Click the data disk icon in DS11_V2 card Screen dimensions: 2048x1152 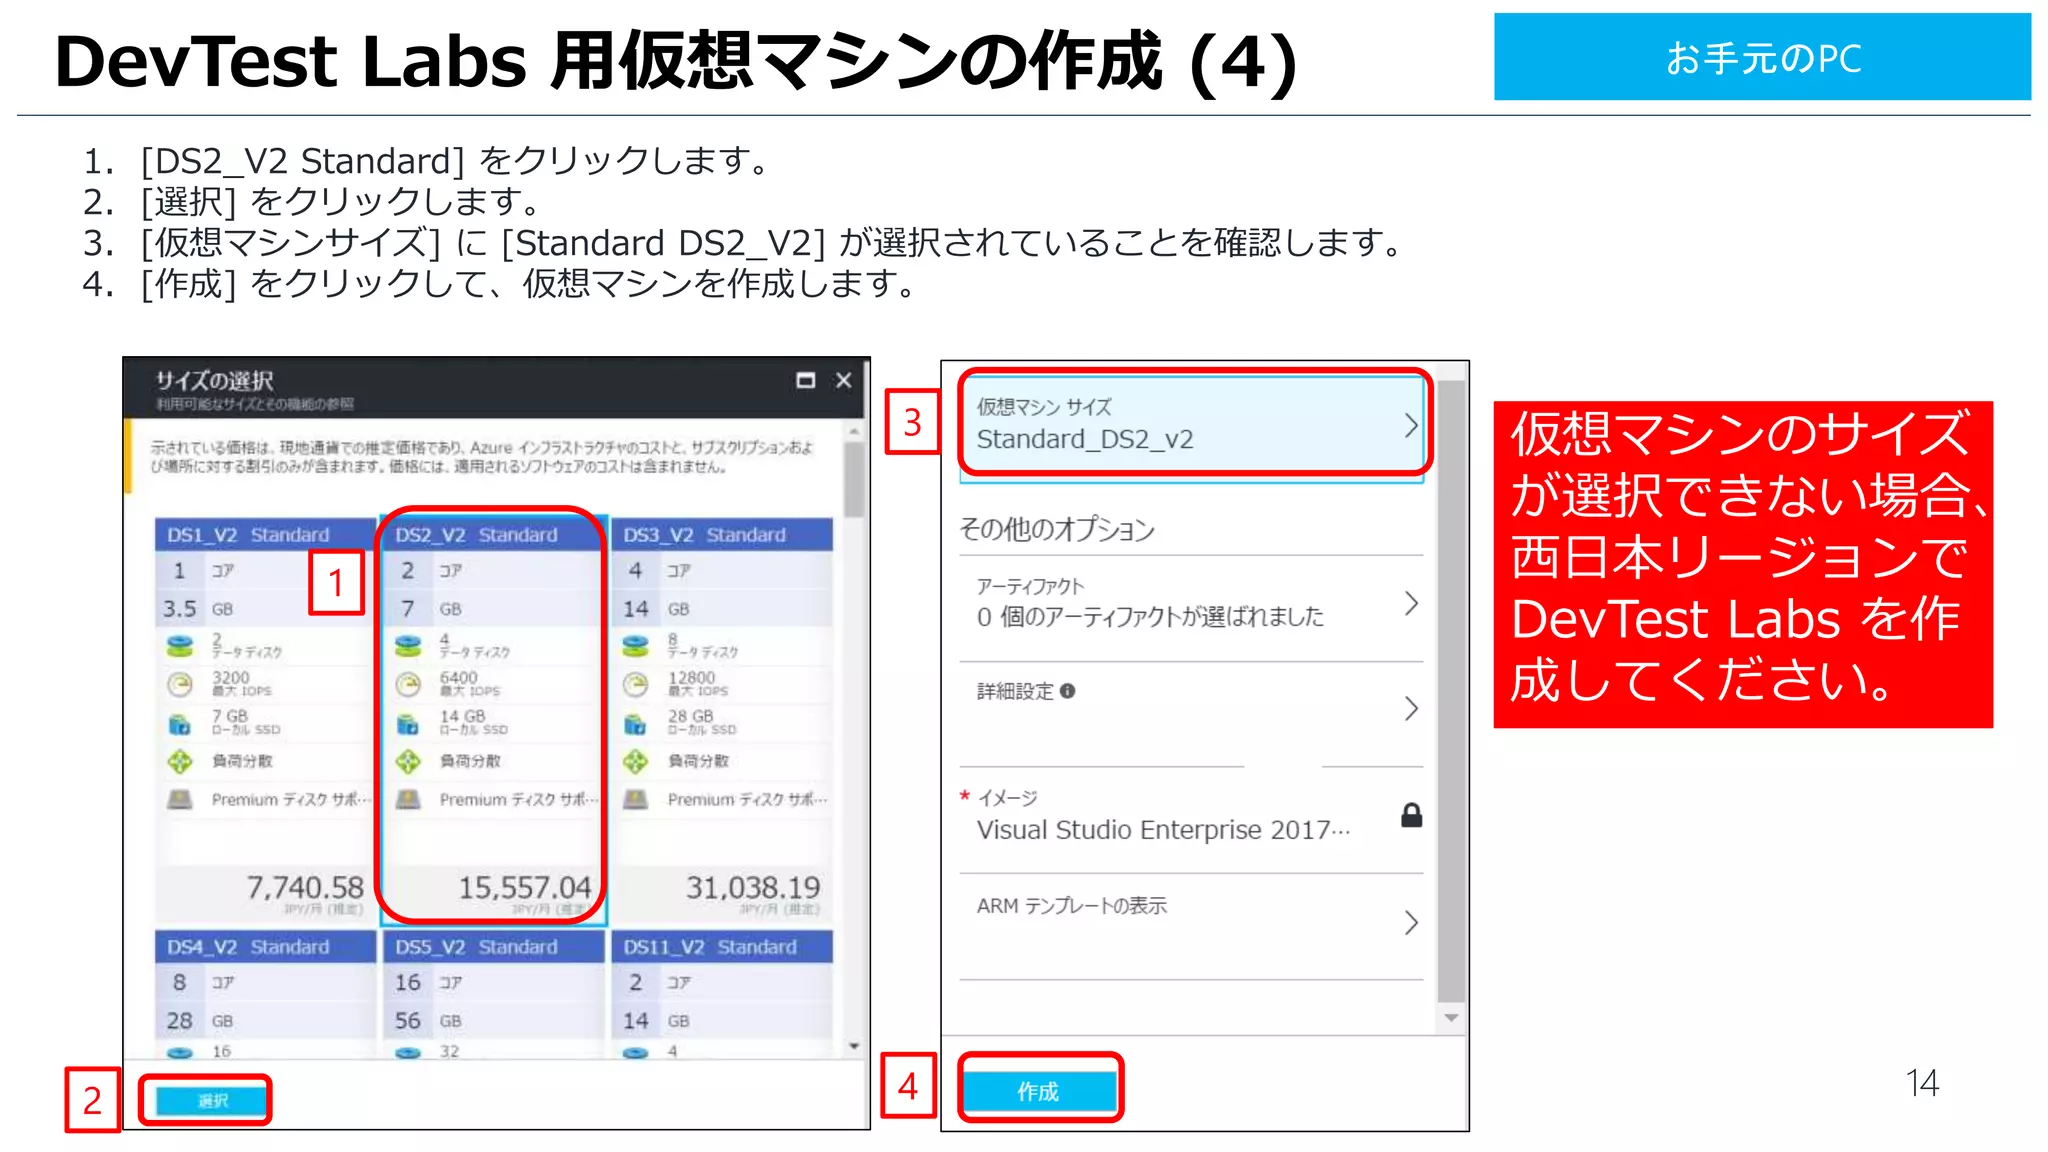tap(636, 1052)
